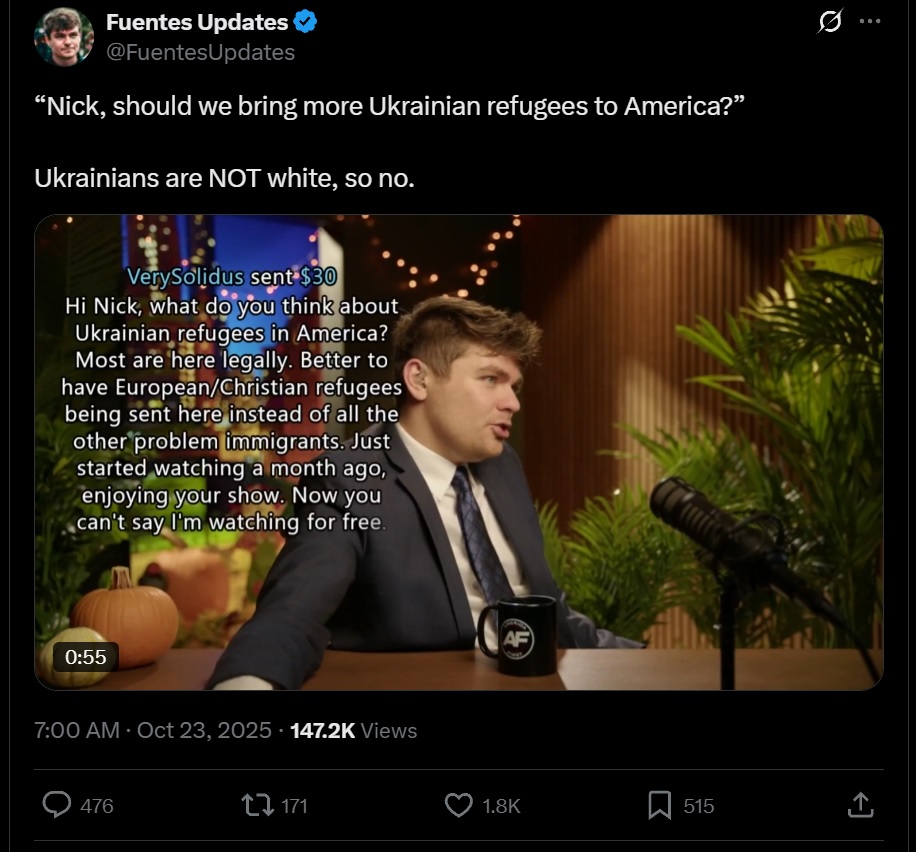The height and width of the screenshot is (852, 916).
Task: Click the 476 replies count
Action: pos(96,806)
